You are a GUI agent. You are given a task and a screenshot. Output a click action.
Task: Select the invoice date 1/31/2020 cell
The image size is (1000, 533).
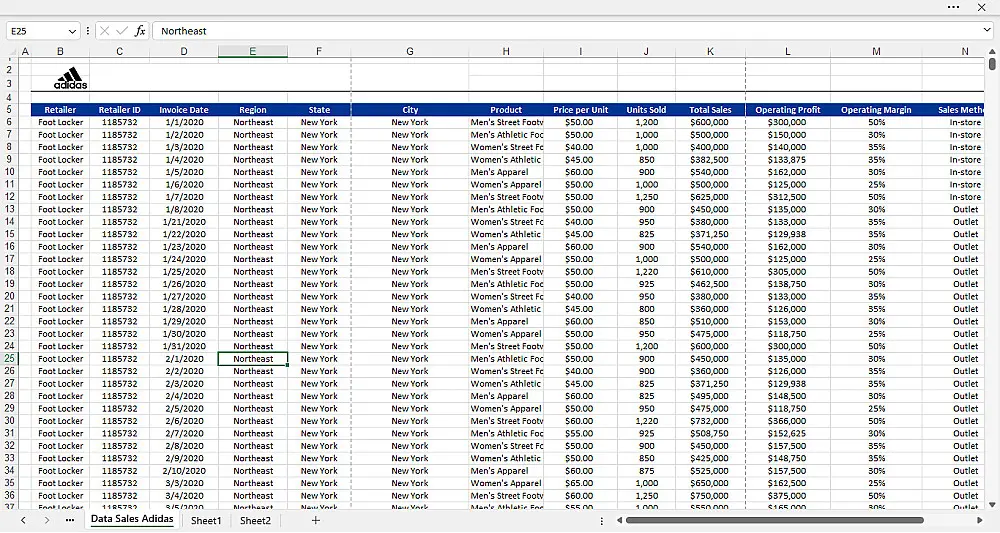tap(184, 346)
